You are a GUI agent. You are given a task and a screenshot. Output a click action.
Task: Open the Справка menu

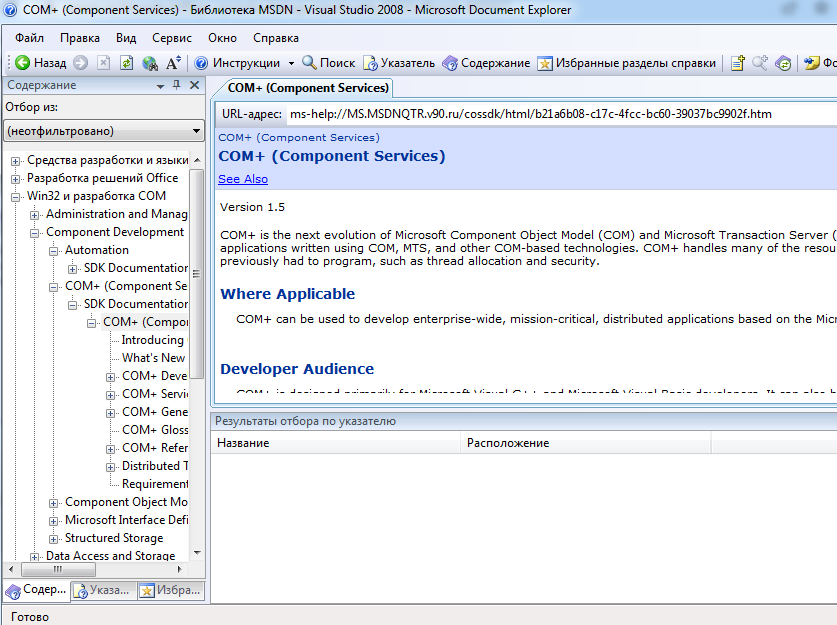coord(275,38)
